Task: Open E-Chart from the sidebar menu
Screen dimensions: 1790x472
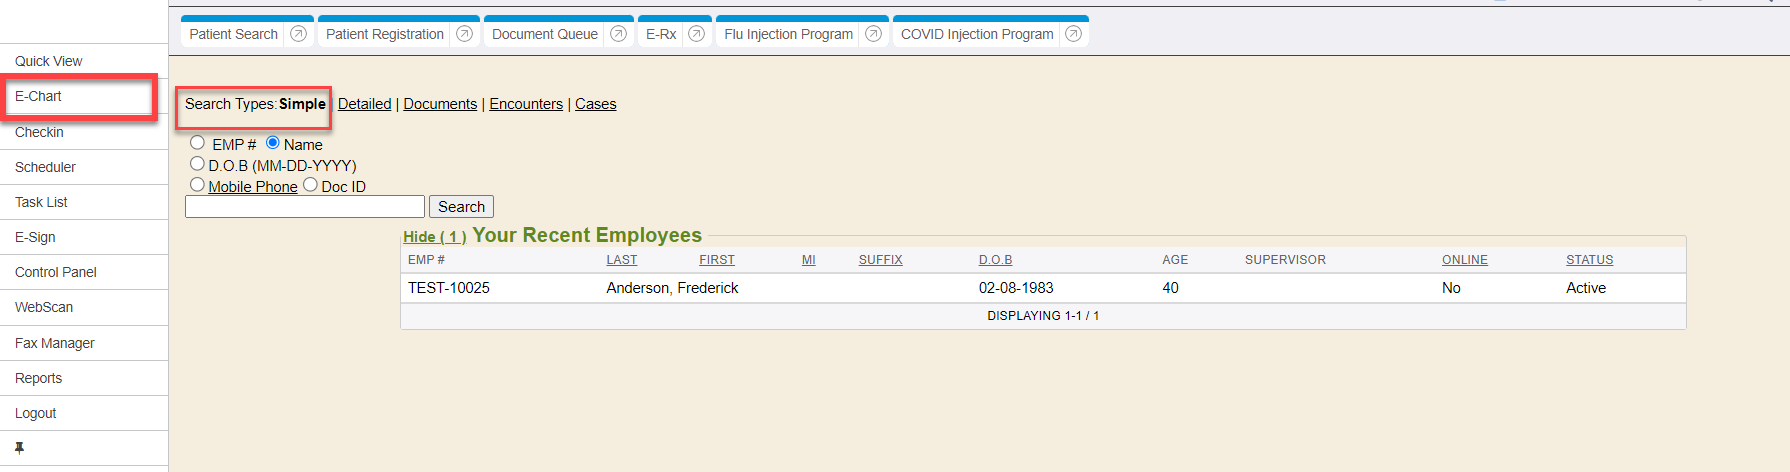Action: (x=39, y=97)
